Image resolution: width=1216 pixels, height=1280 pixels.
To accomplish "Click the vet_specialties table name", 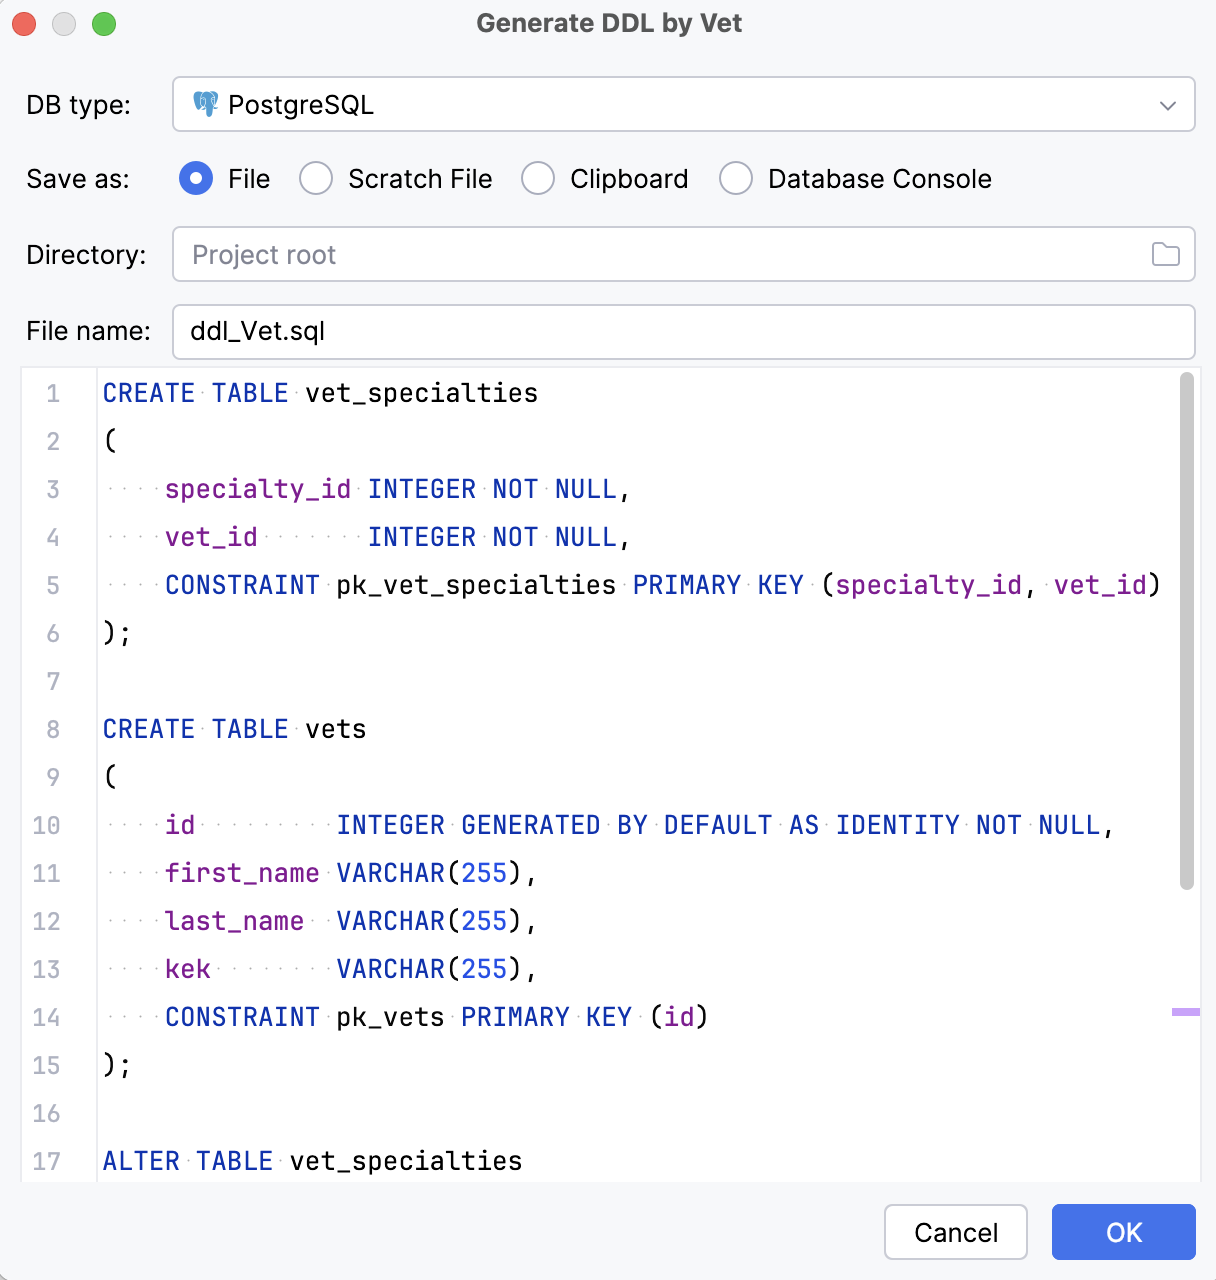I will point(419,393).
